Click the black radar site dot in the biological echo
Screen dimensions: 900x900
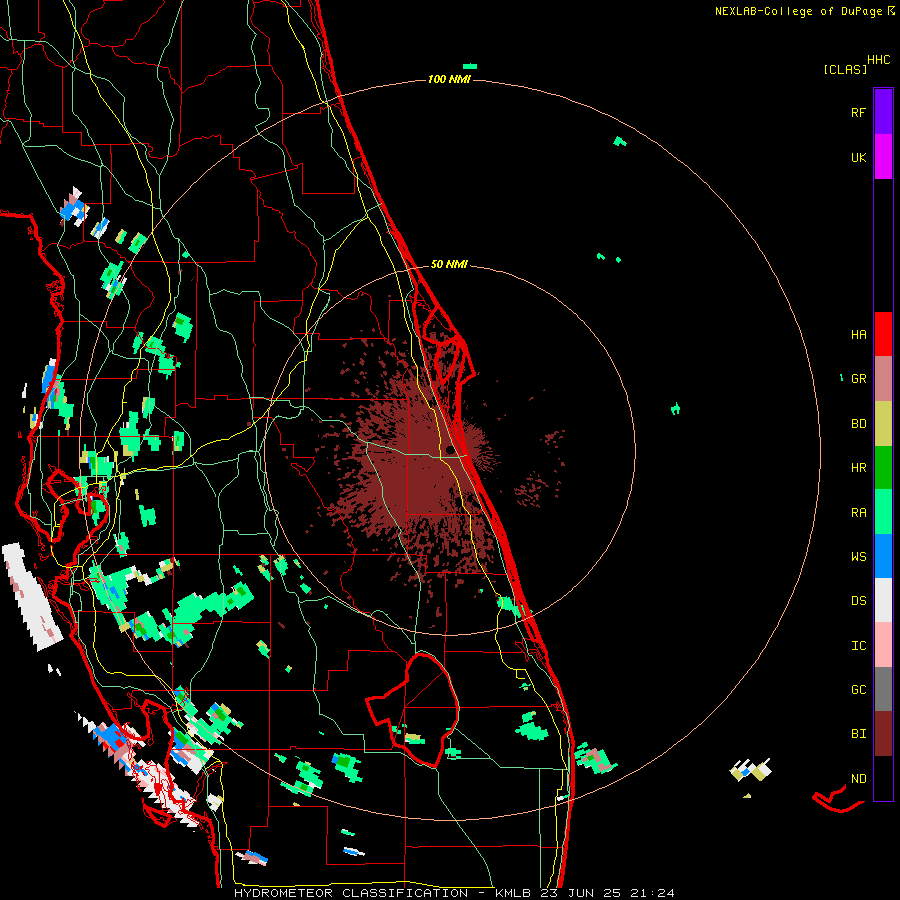click(449, 451)
